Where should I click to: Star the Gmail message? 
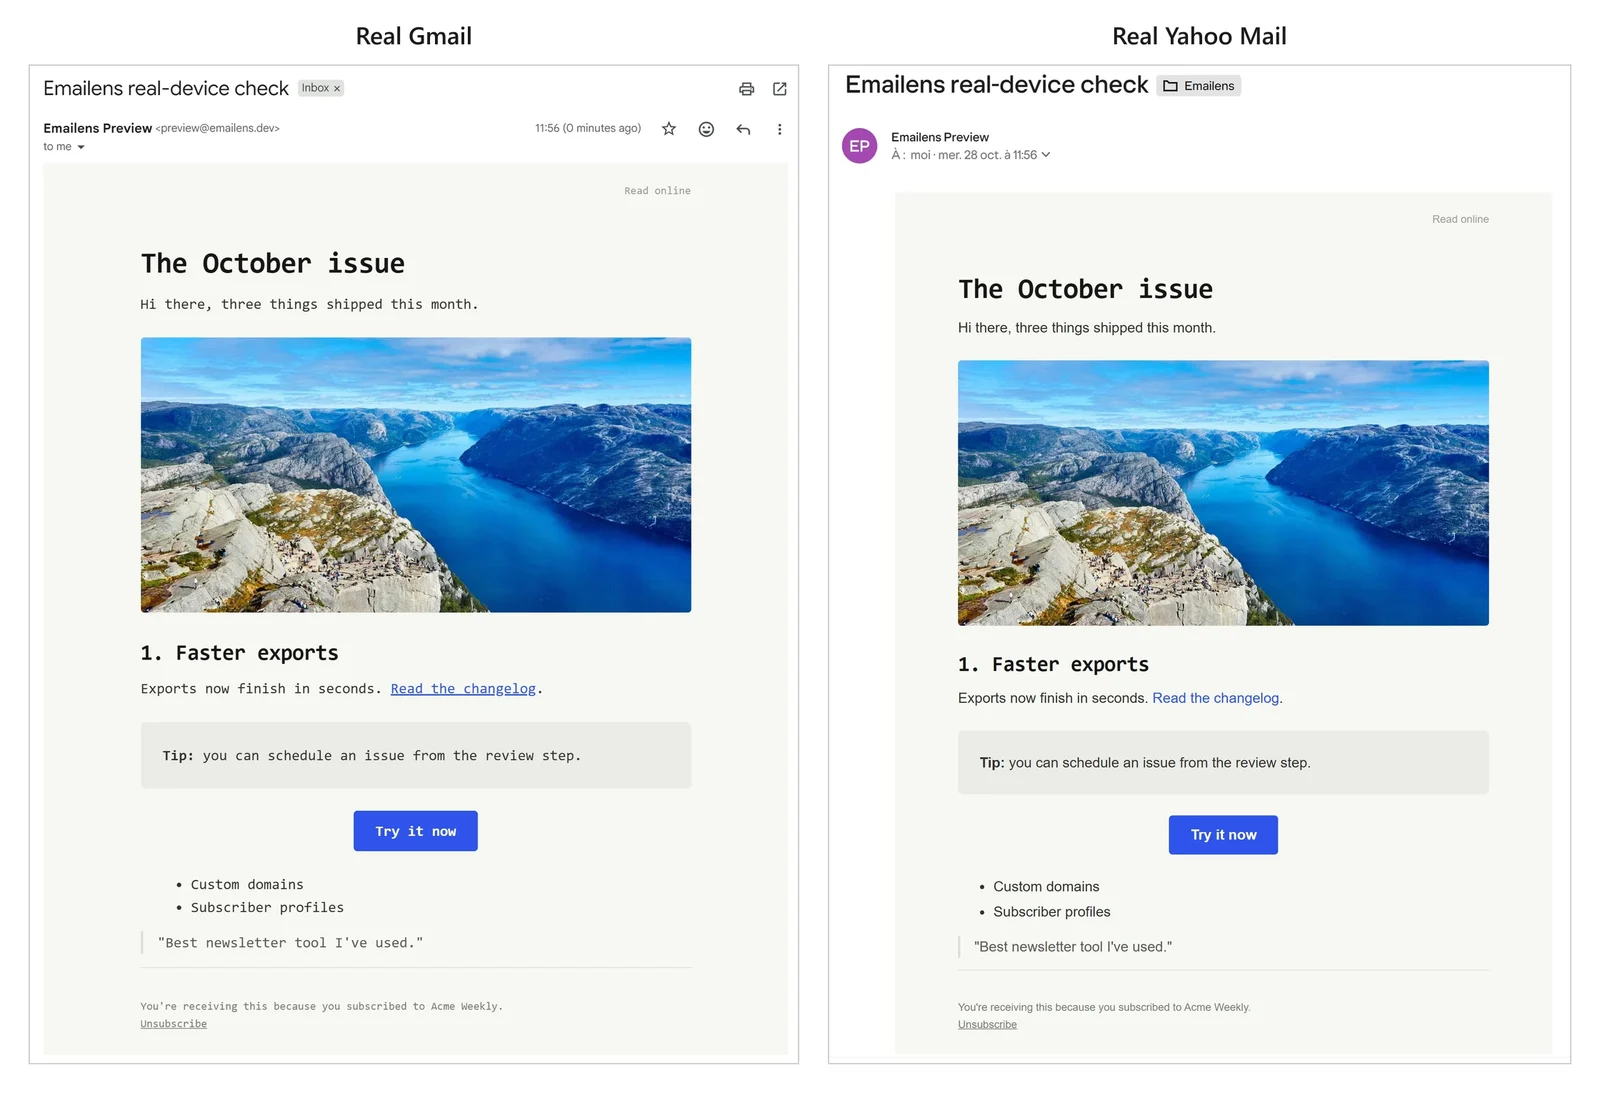[669, 129]
